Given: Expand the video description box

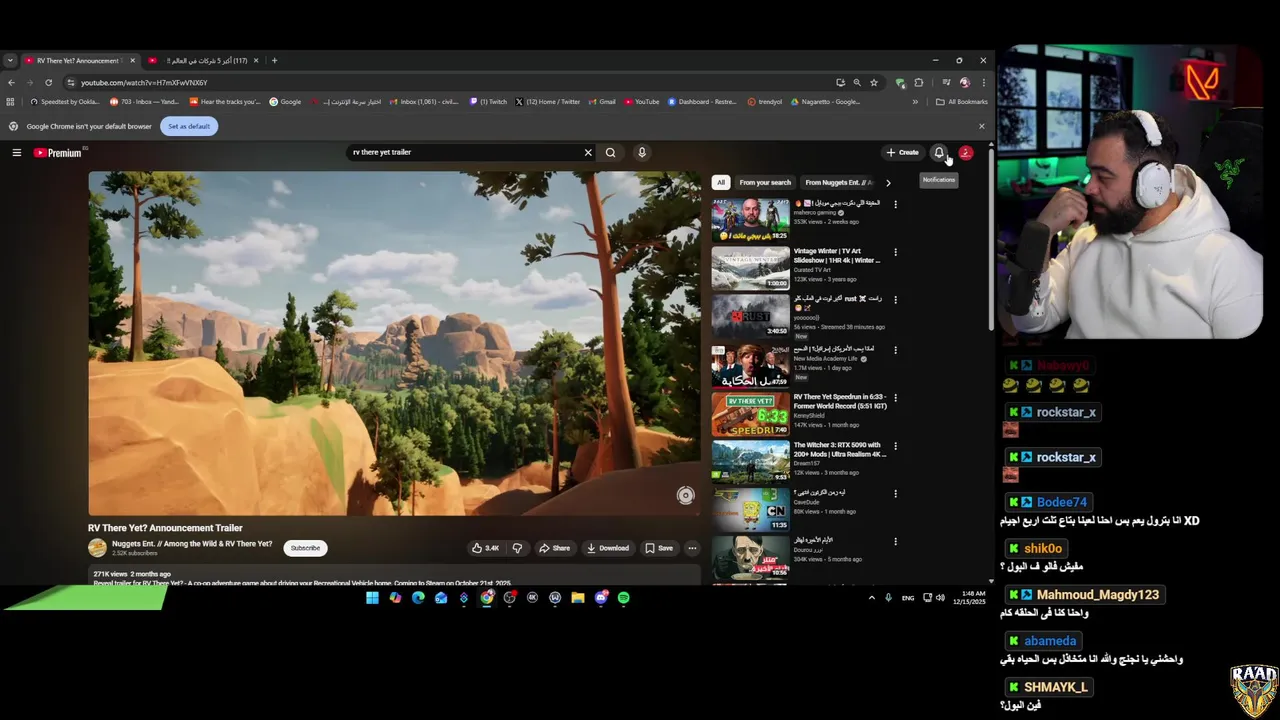Looking at the screenshot, I should click(x=395, y=575).
